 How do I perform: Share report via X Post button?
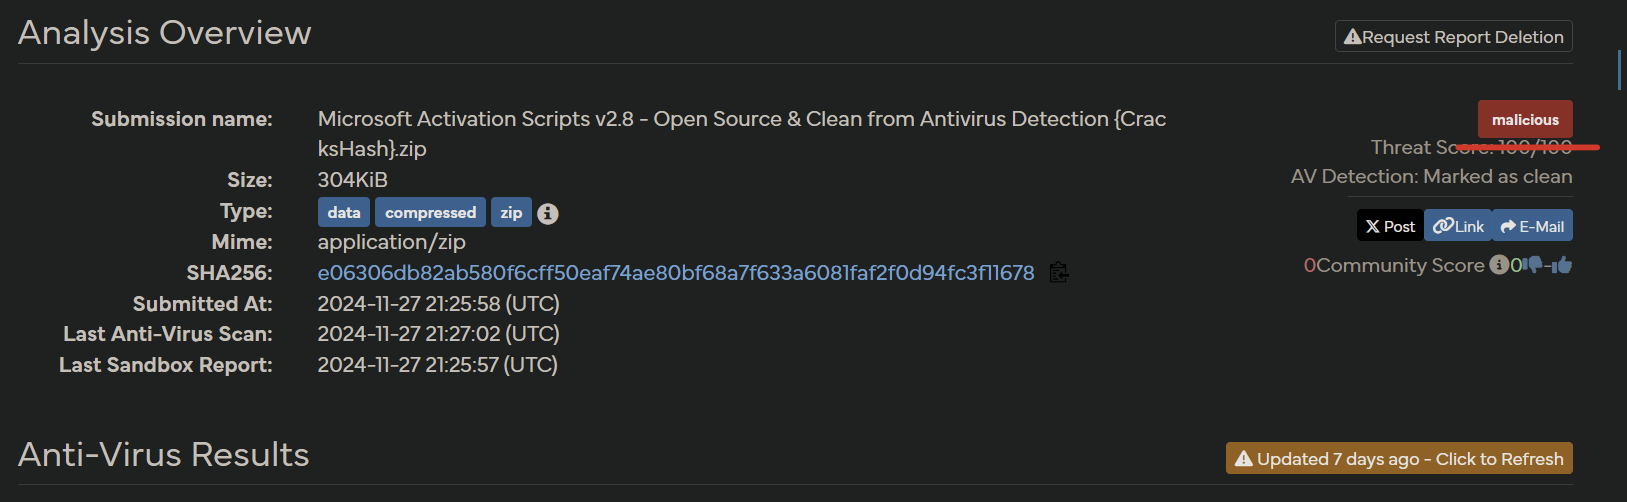click(x=1390, y=226)
